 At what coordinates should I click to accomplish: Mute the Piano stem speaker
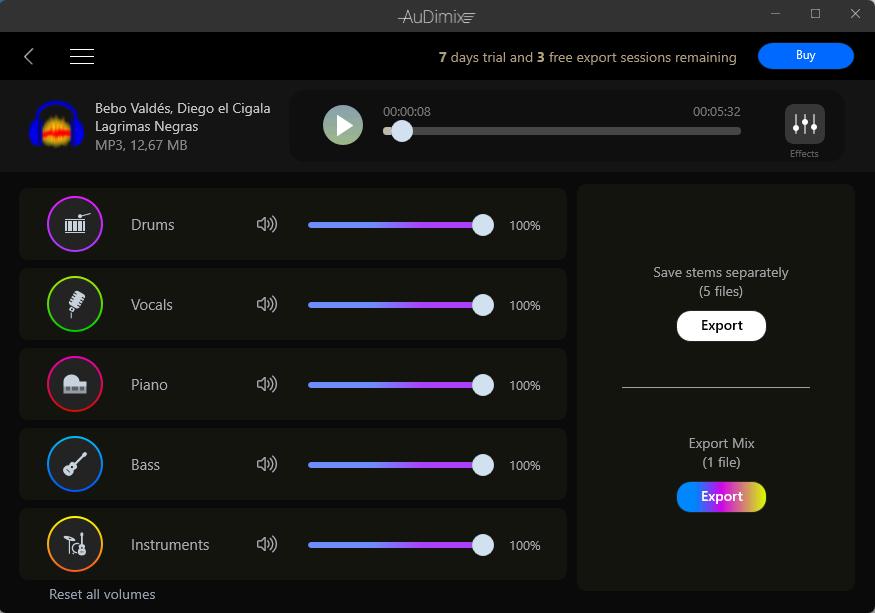click(267, 384)
